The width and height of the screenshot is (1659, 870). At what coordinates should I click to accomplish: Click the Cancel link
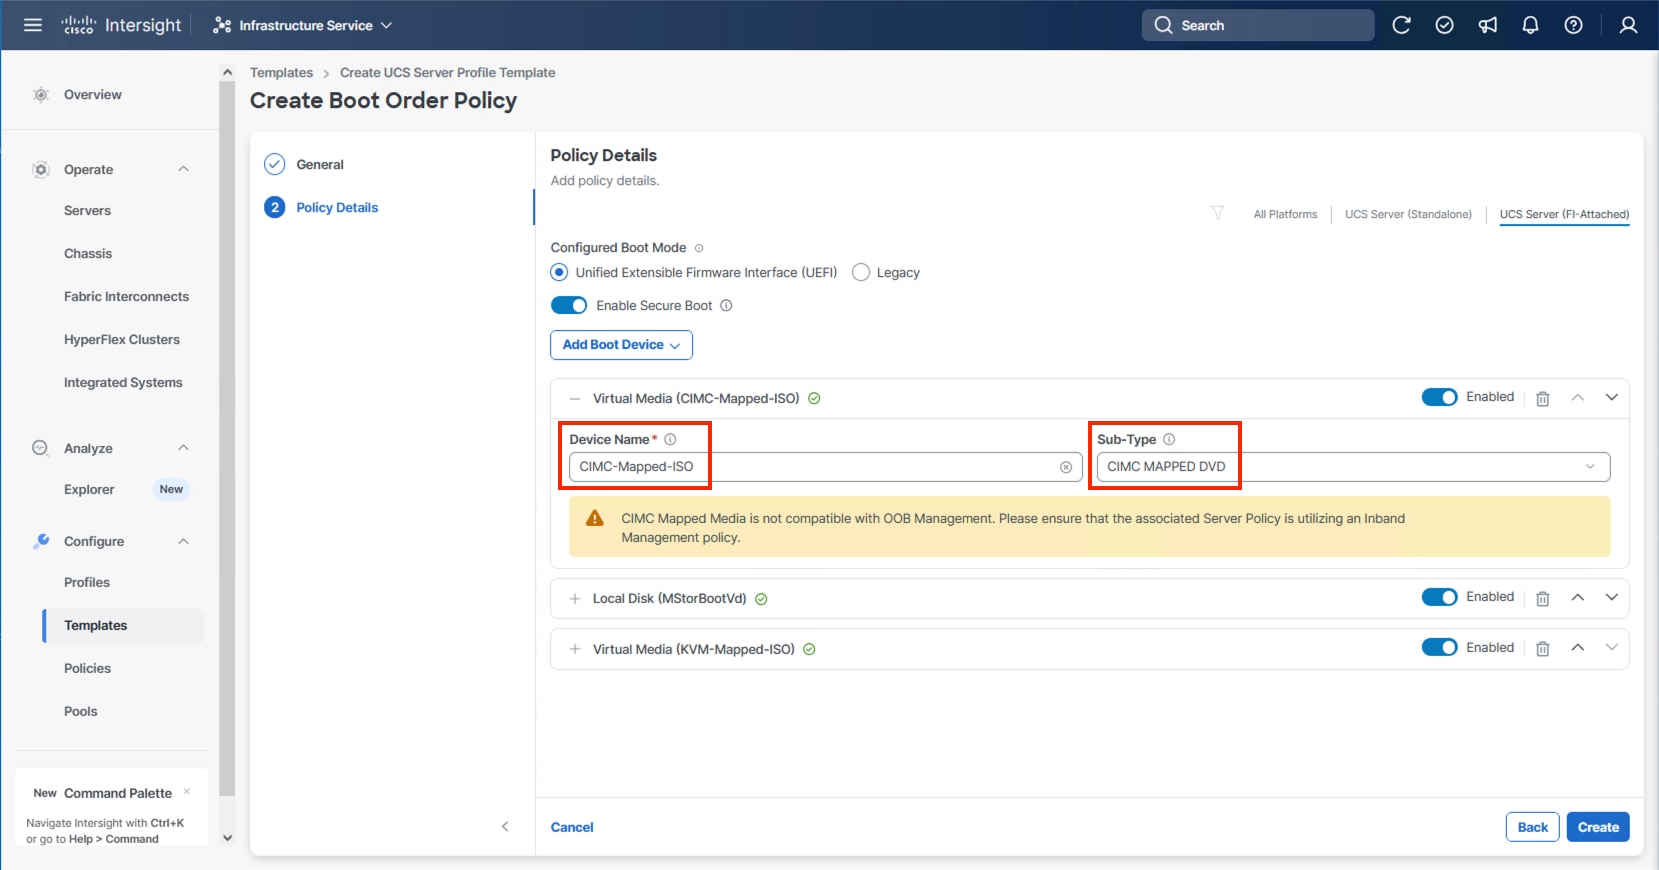tap(572, 827)
